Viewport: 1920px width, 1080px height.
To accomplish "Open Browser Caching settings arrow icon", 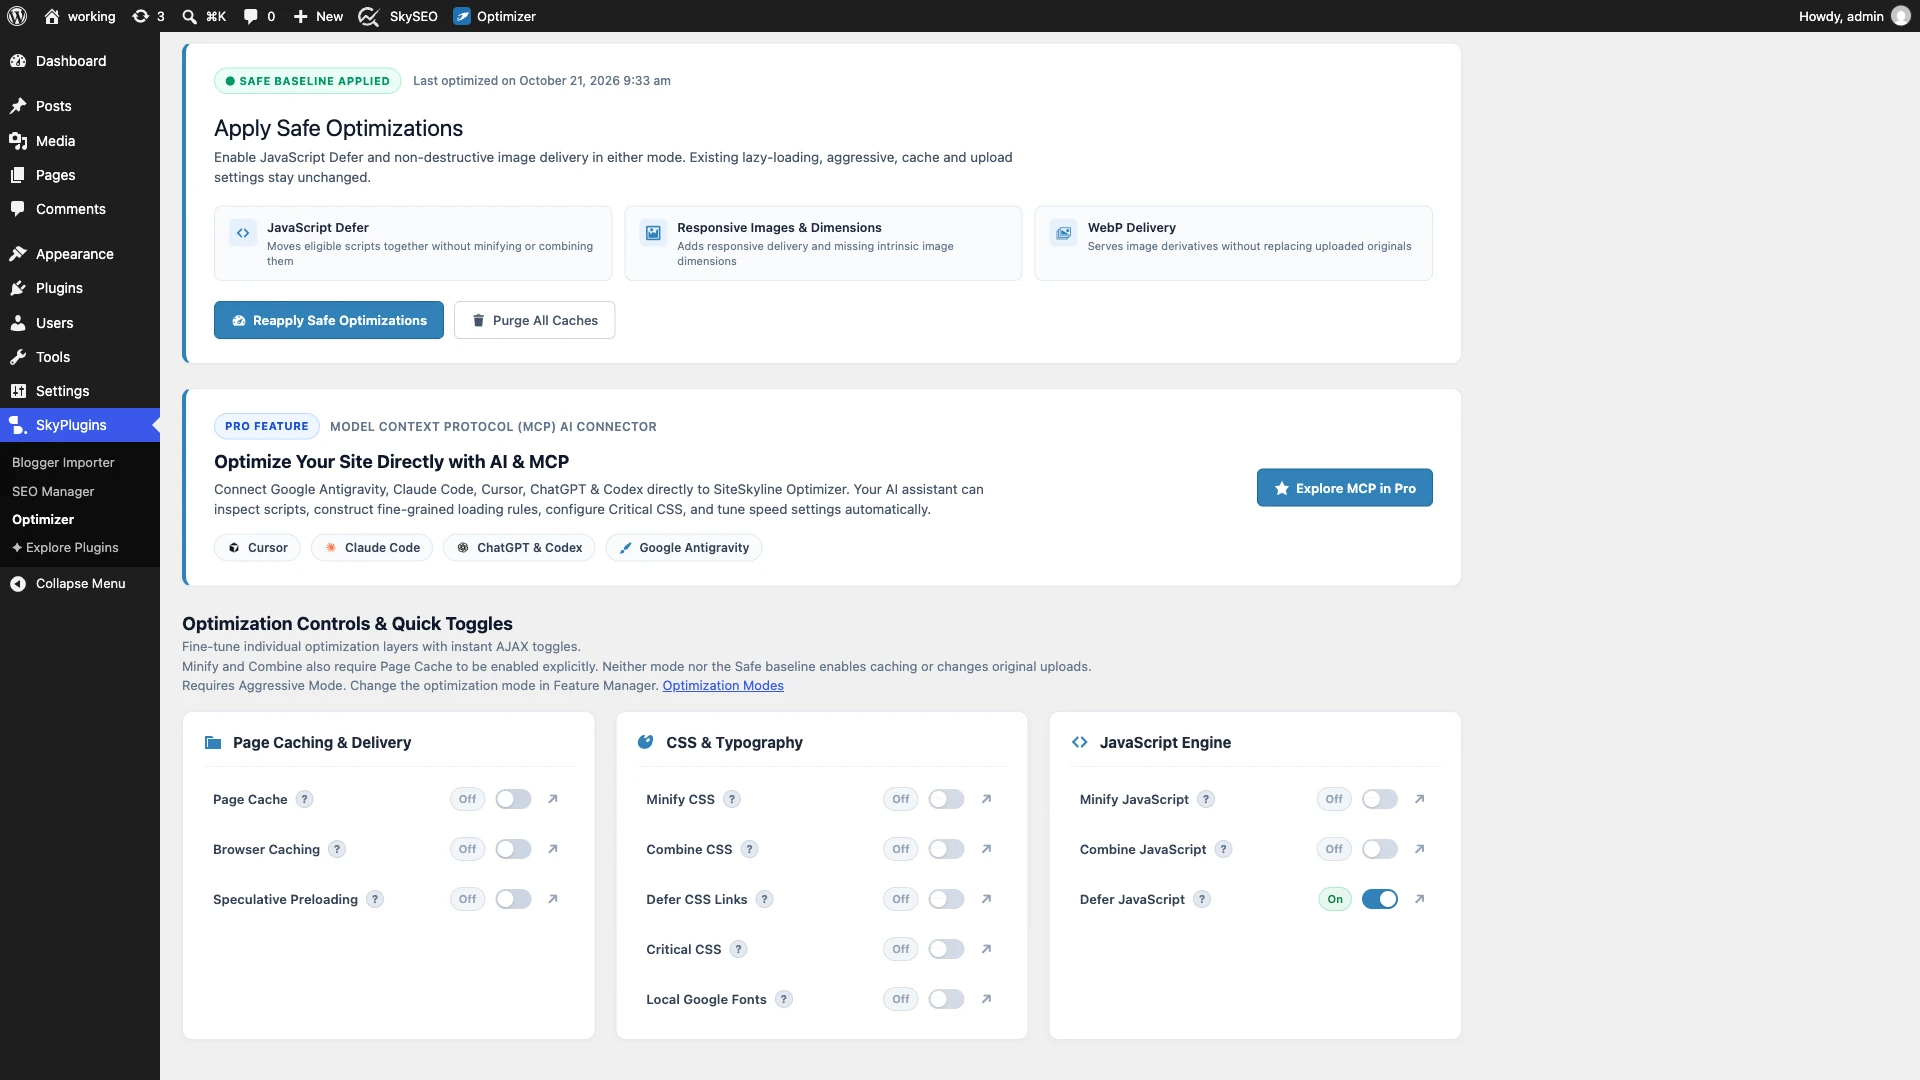I will pos(553,849).
